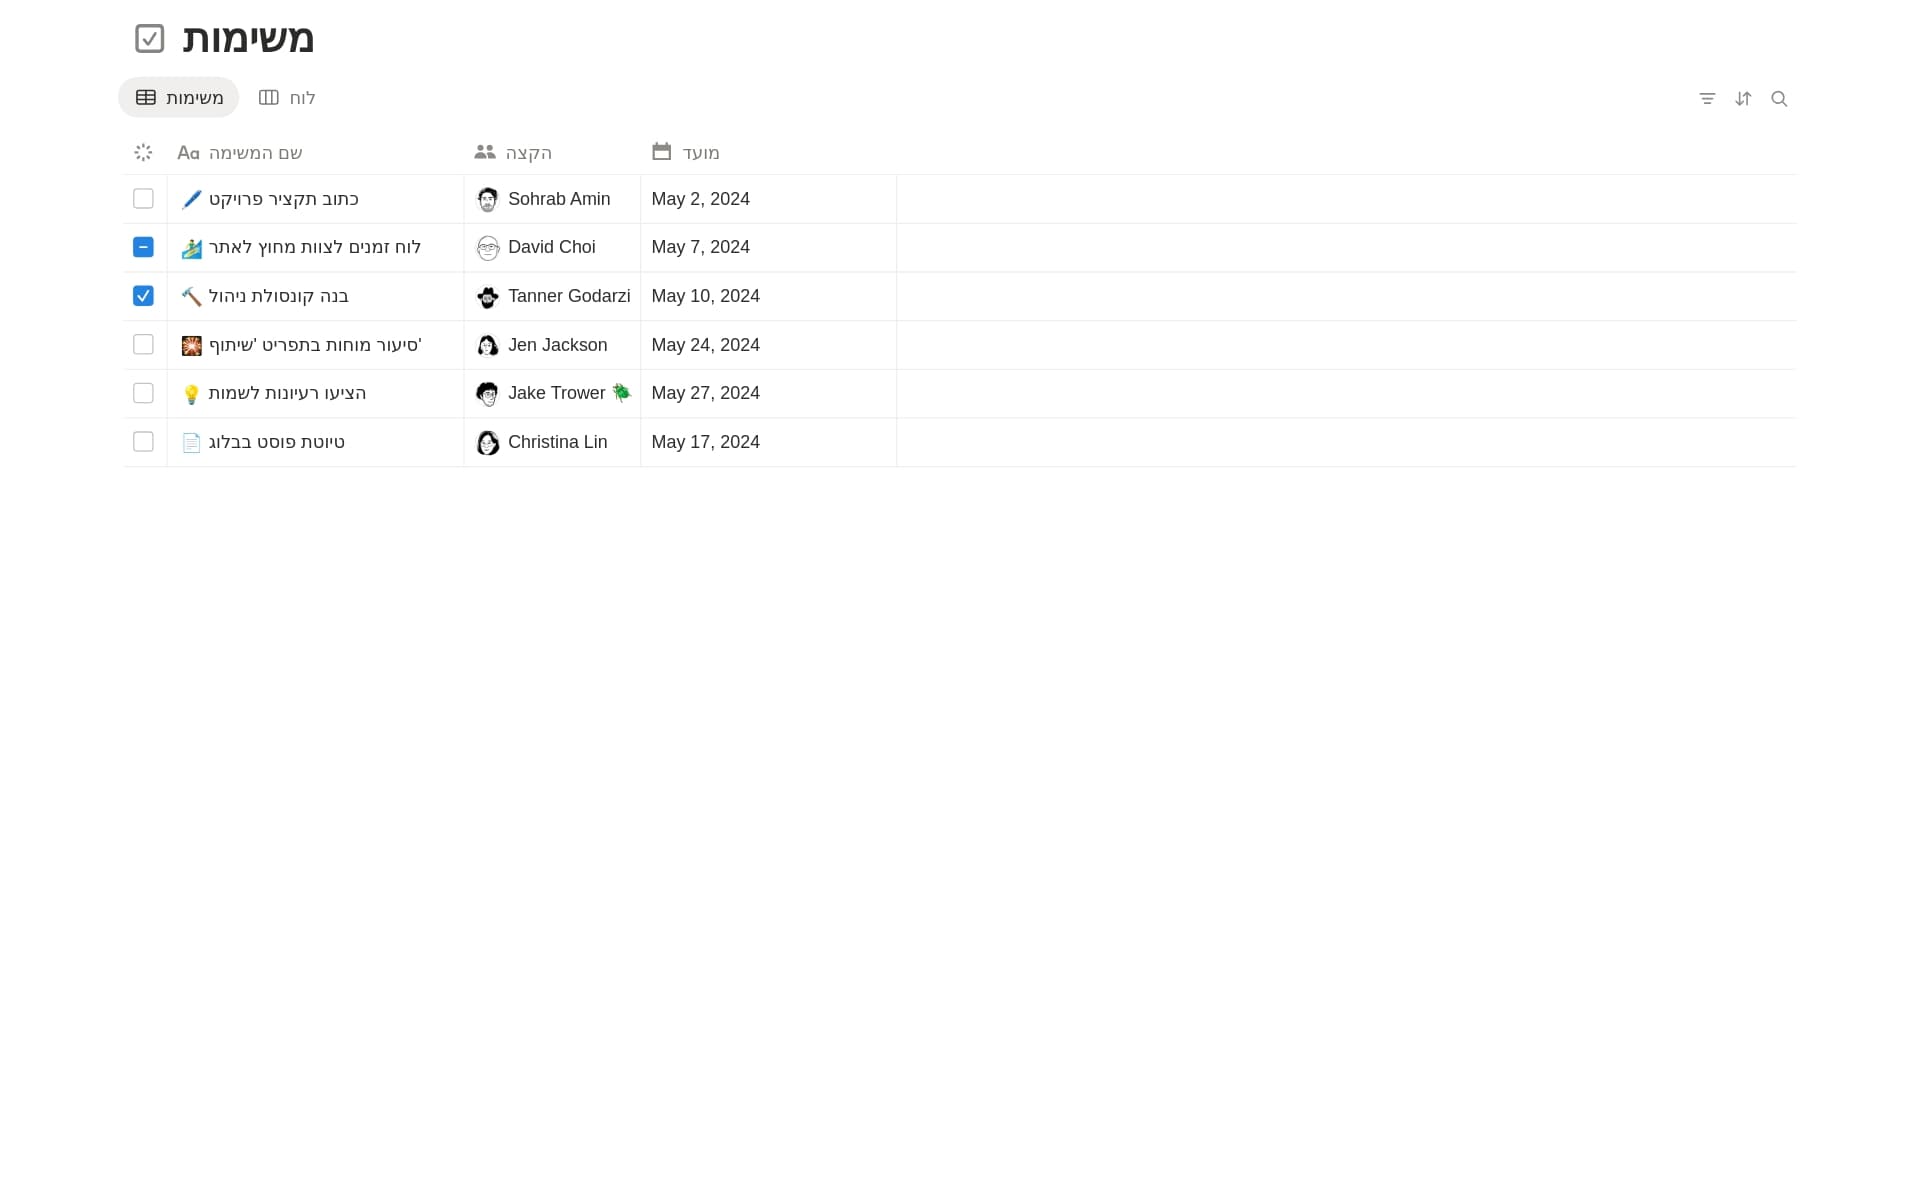The width and height of the screenshot is (1920, 1199).
Task: Click the tasks page checkbox title icon
Action: 150,39
